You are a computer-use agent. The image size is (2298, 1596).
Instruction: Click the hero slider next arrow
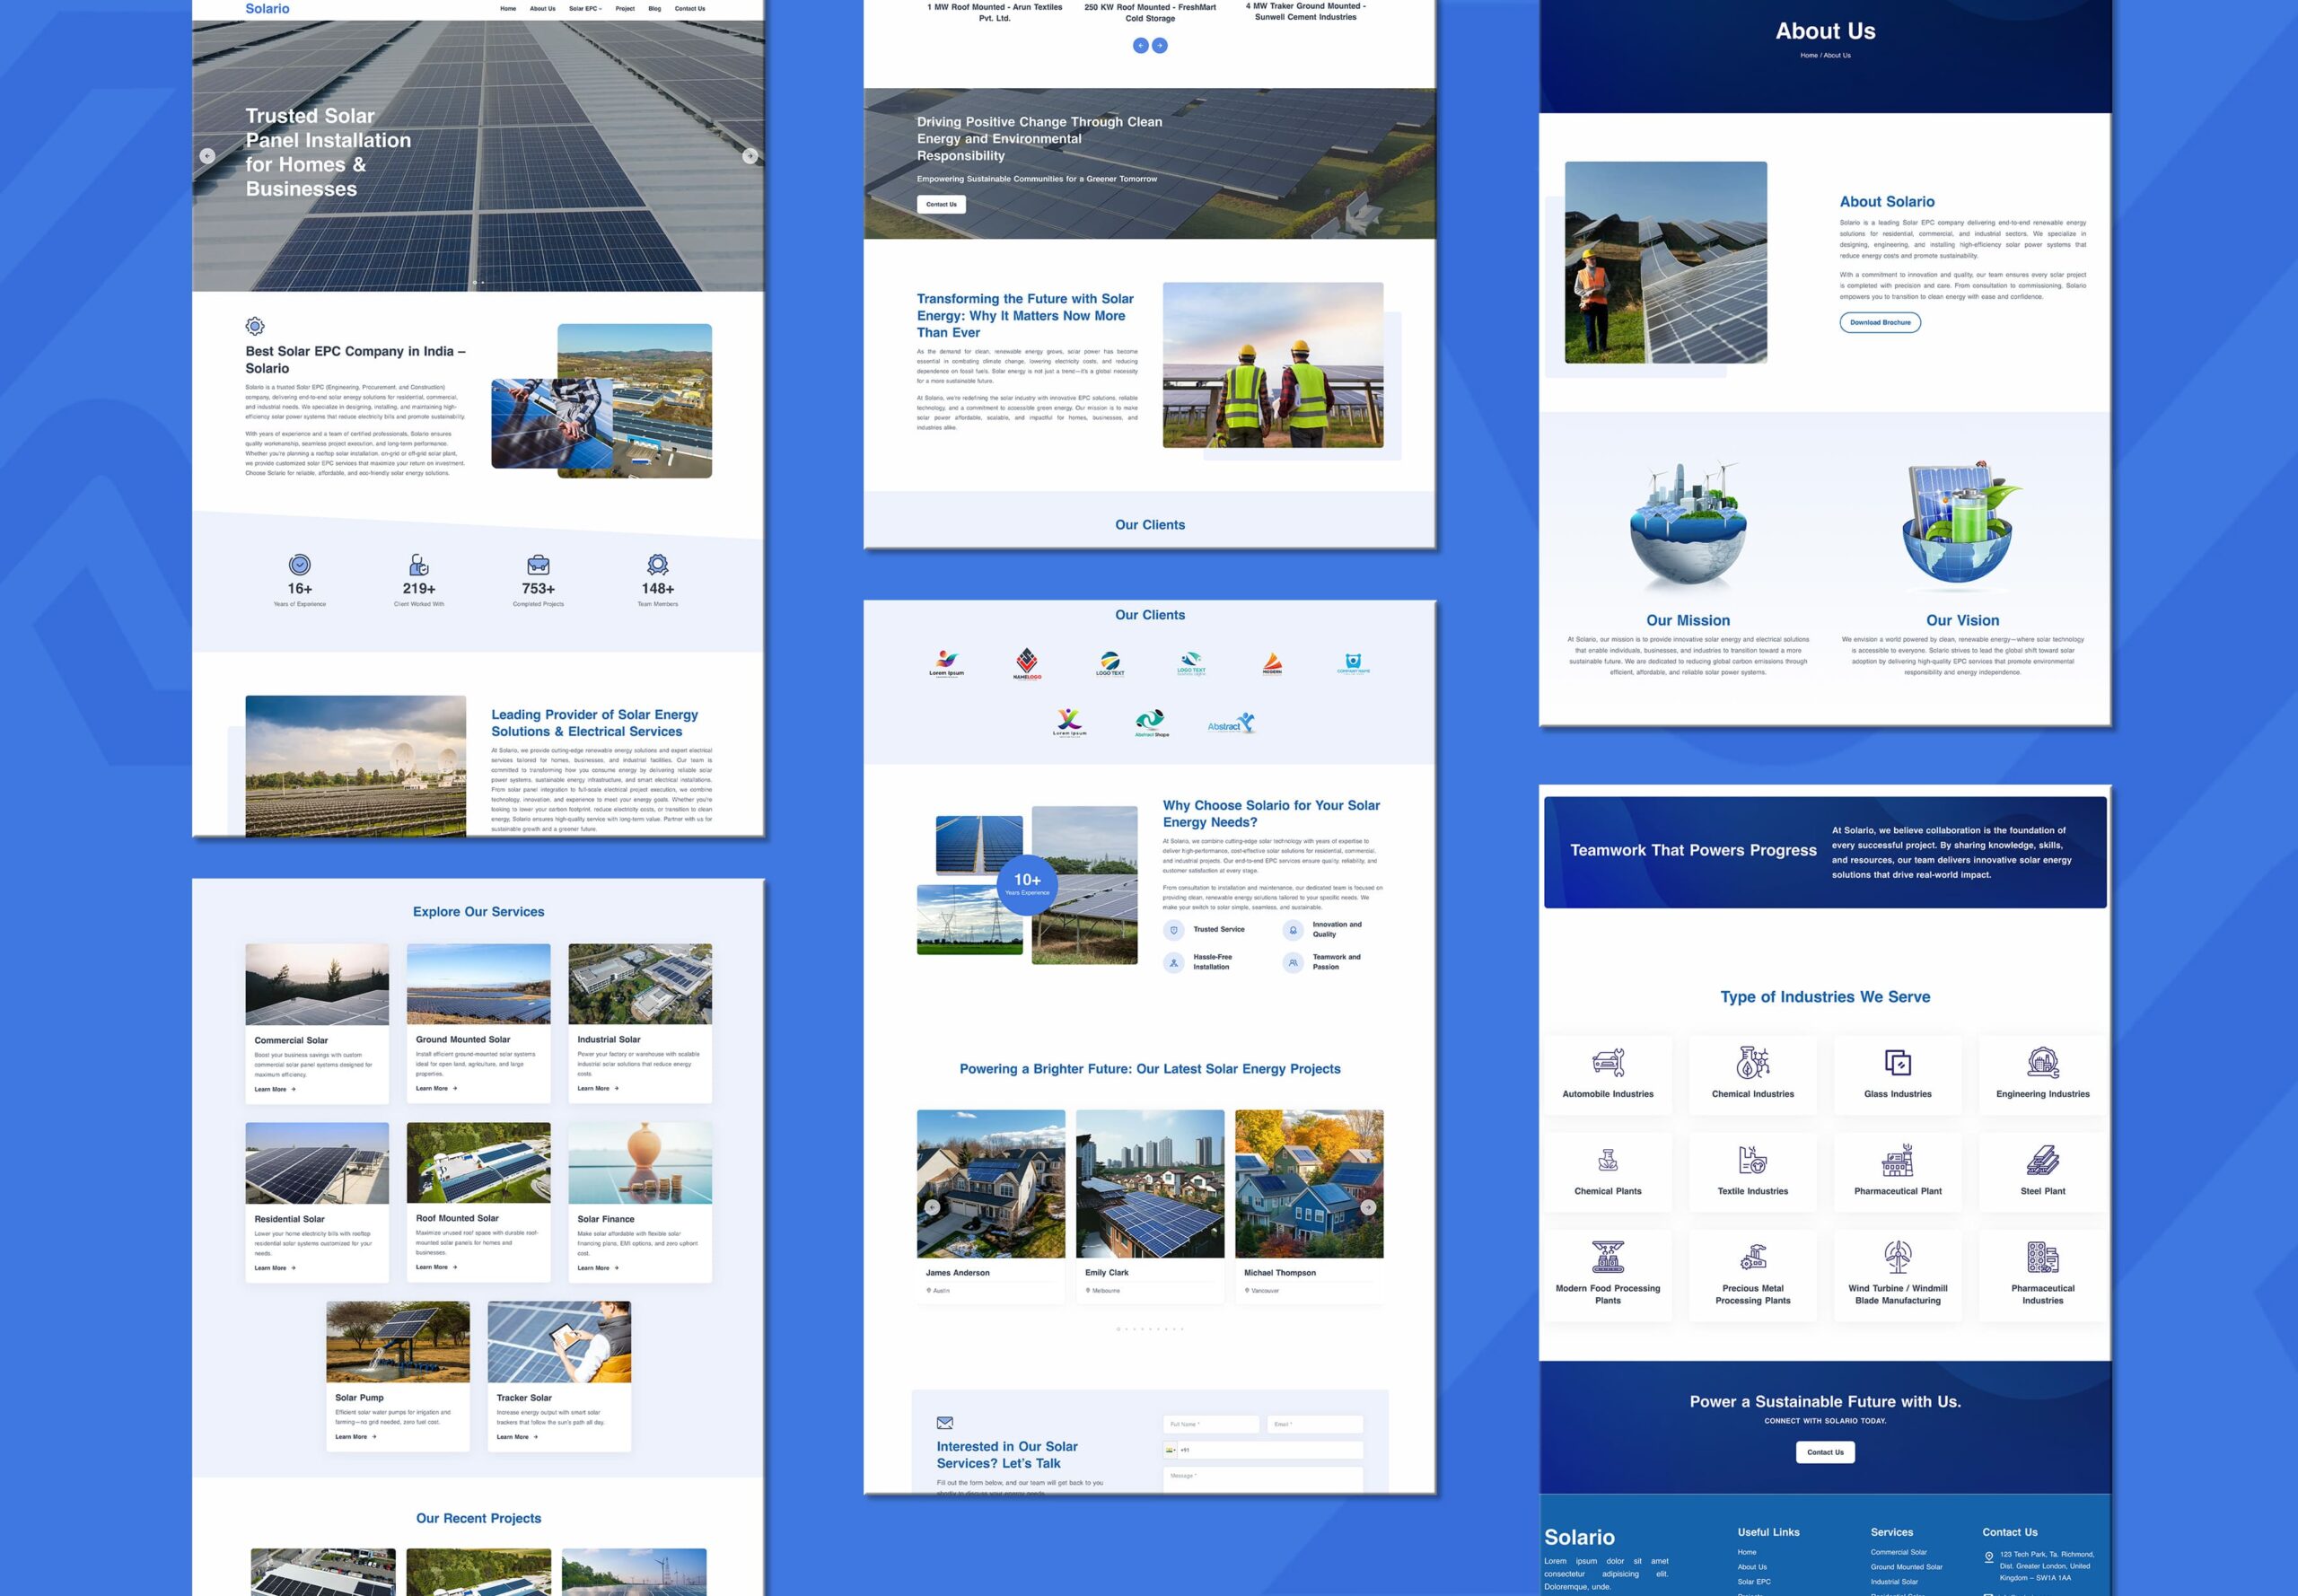click(750, 156)
